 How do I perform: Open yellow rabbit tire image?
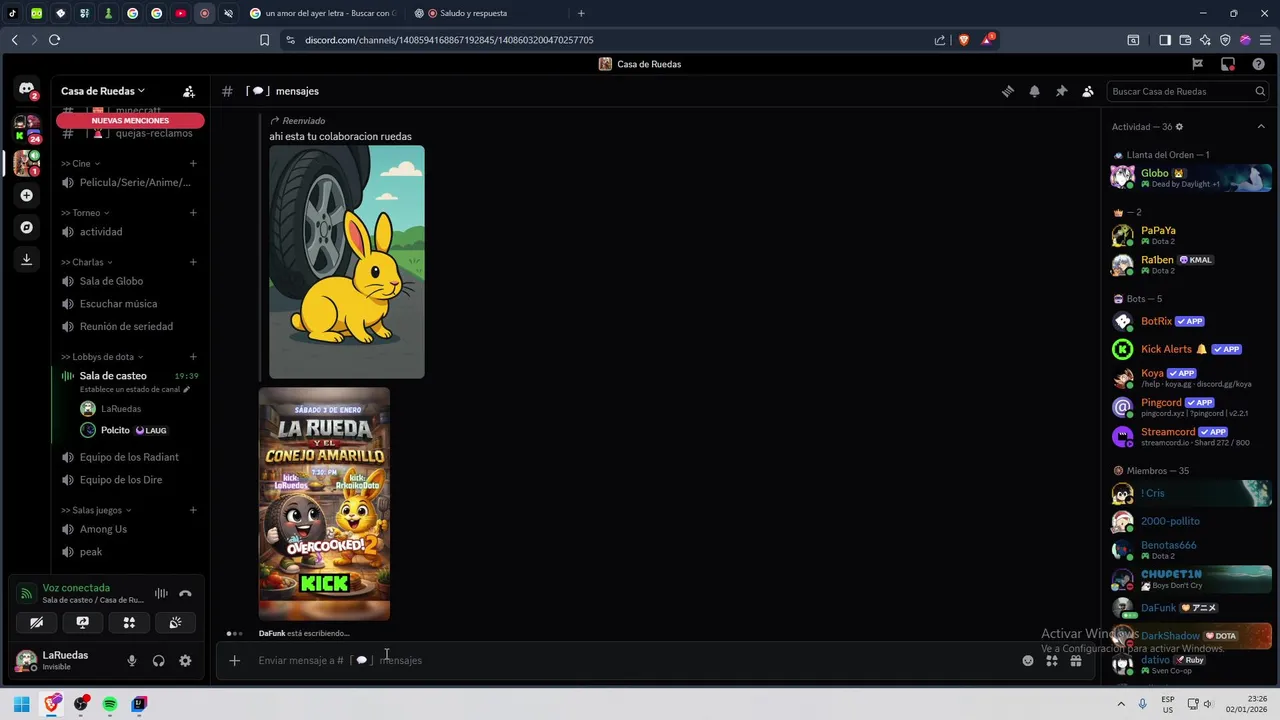[347, 262]
